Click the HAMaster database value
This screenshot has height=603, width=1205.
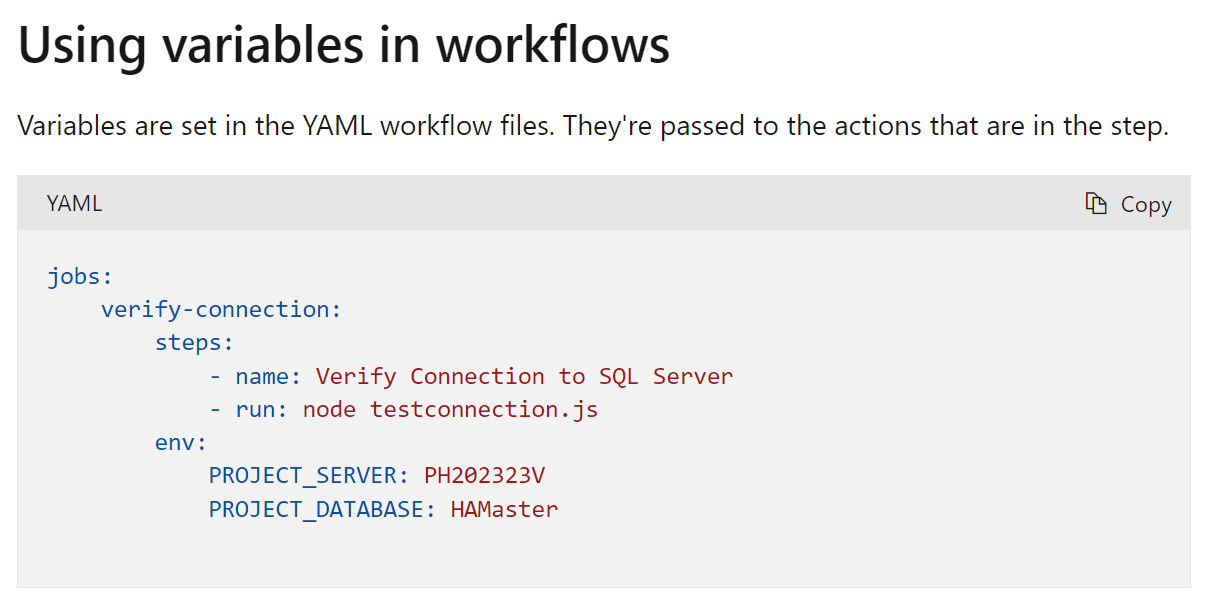[504, 509]
